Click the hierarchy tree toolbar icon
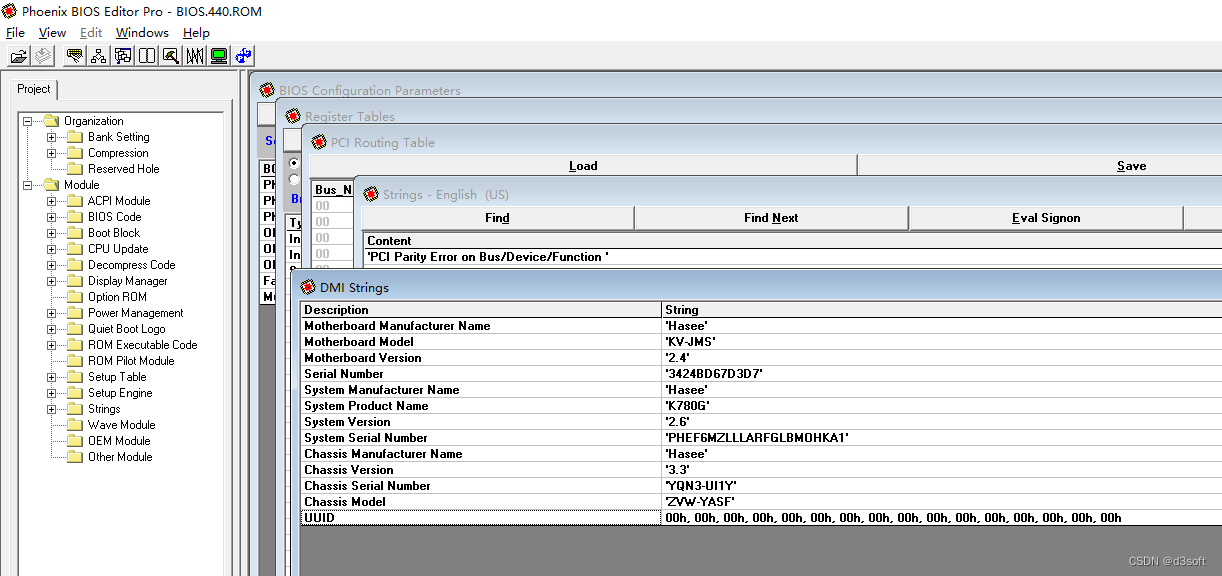Viewport: 1222px width, 576px height. pyautogui.click(x=98, y=56)
